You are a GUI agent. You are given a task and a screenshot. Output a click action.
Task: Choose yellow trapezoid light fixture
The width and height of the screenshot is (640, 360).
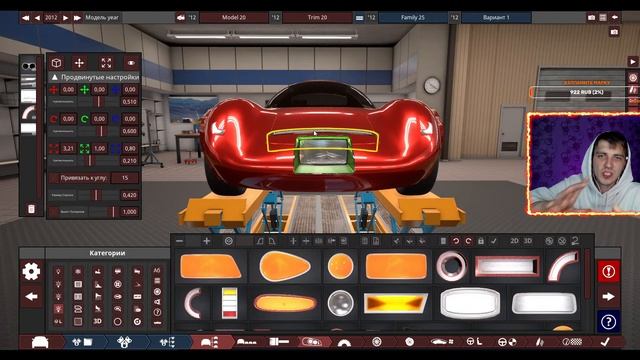point(396,303)
